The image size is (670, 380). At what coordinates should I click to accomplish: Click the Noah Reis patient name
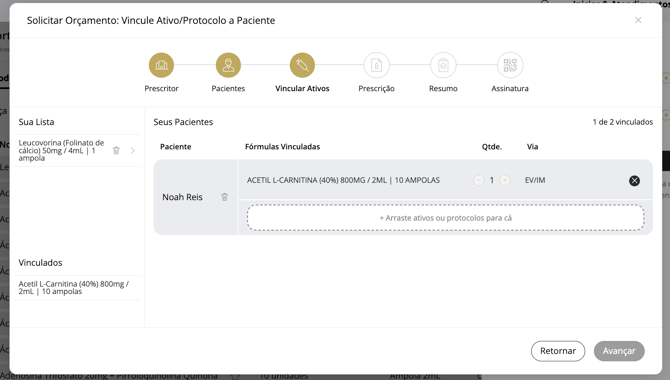(182, 197)
